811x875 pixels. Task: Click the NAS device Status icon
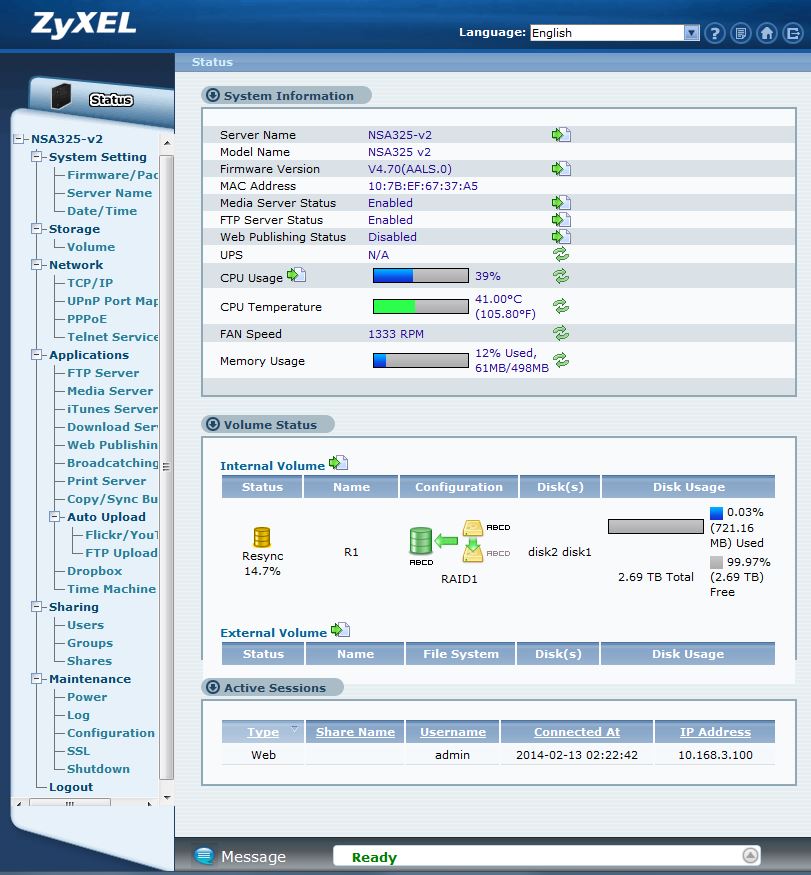click(61, 96)
